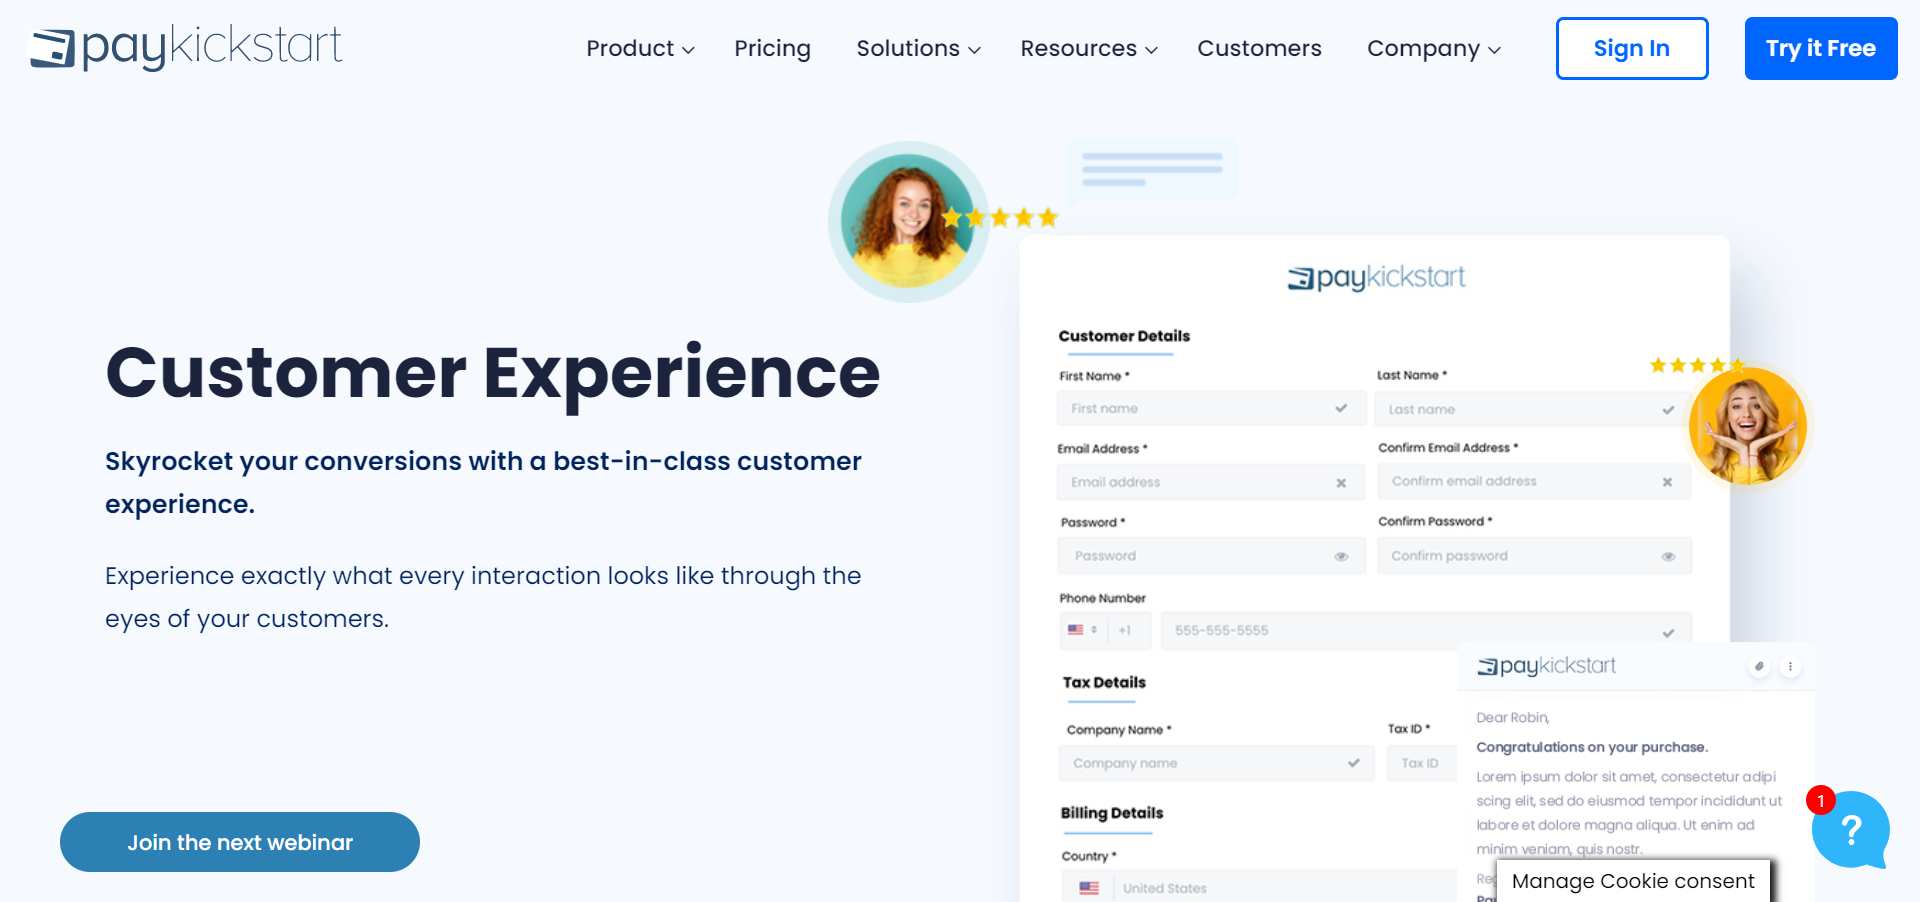
Task: Click the PayKickstart logo in email preview
Action: (1547, 666)
